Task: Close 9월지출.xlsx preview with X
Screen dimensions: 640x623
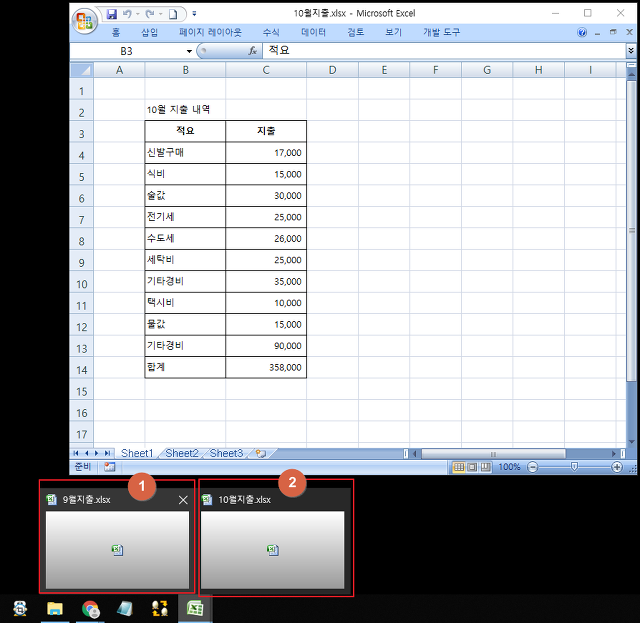Action: [x=183, y=500]
